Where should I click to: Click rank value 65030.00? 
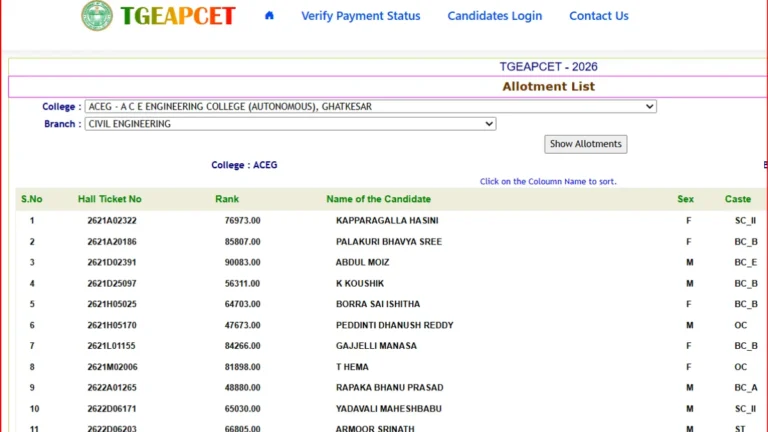coord(242,408)
